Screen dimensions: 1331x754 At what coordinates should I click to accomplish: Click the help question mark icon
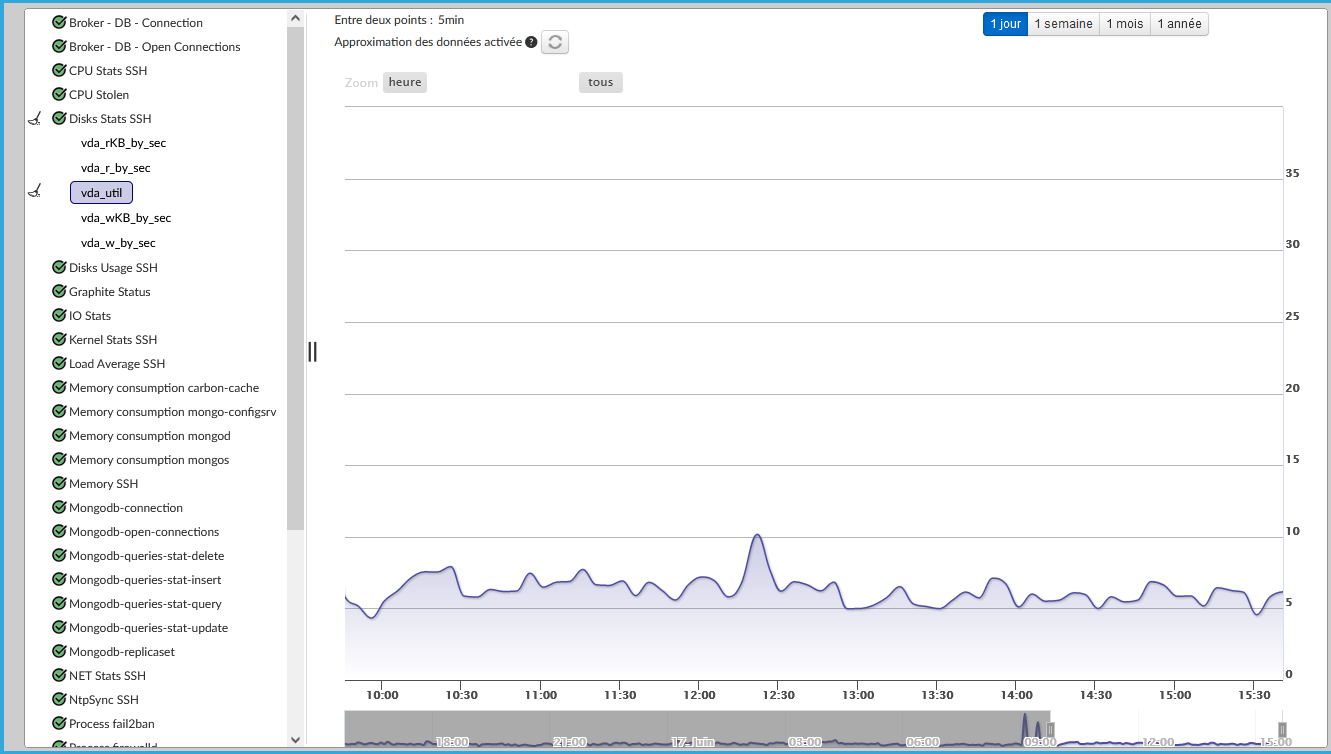point(531,42)
